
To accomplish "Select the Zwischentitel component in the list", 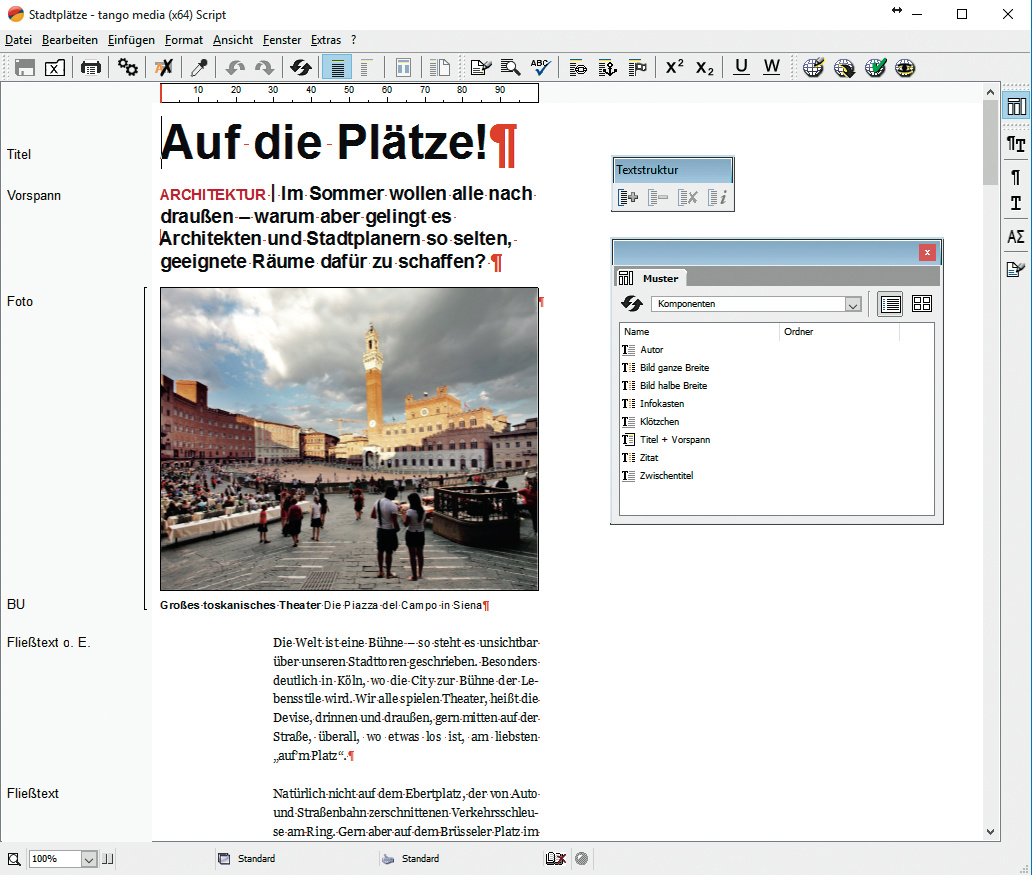I will [666, 476].
